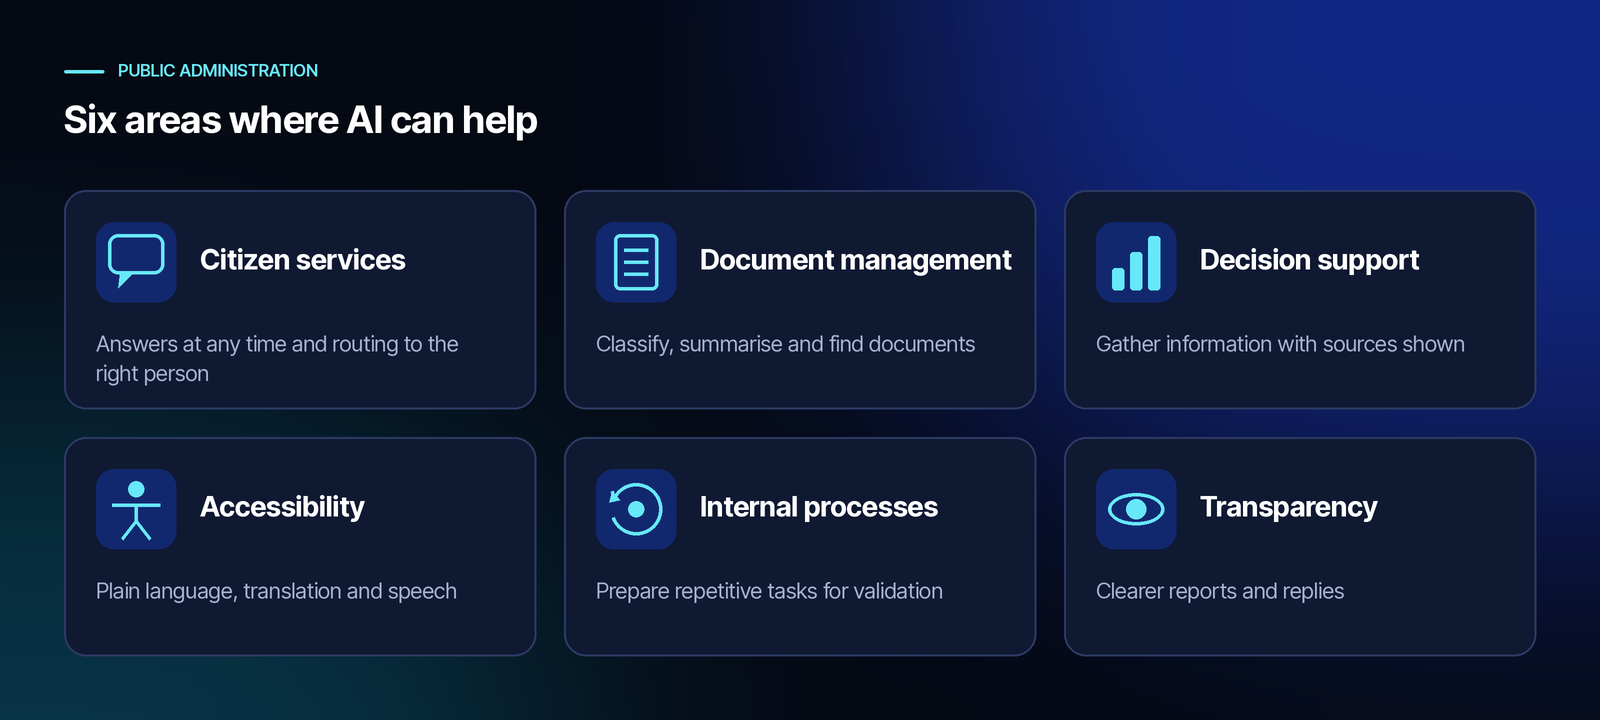Click the Decision support bar chart icon
Image resolution: width=1600 pixels, height=720 pixels.
coord(1136,262)
